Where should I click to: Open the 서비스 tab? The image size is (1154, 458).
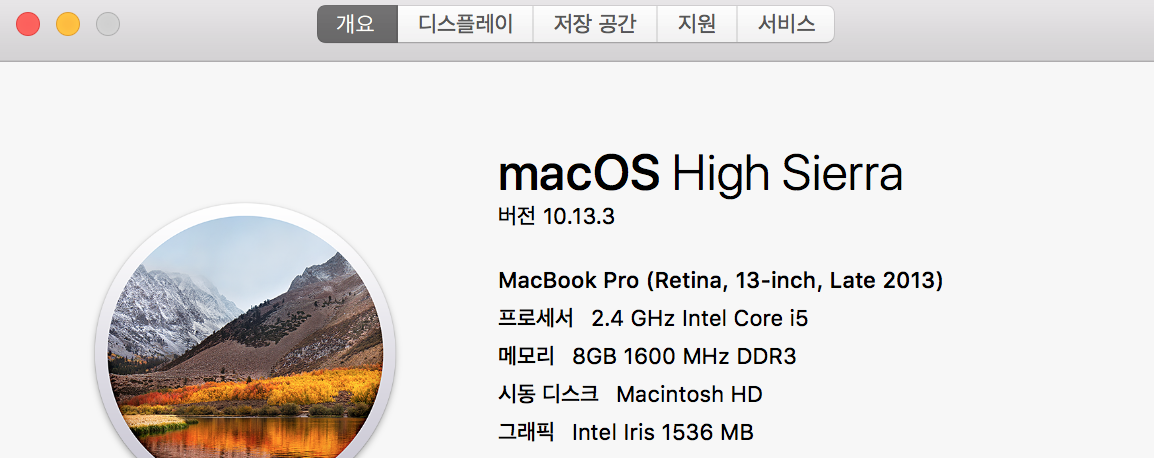[785, 25]
